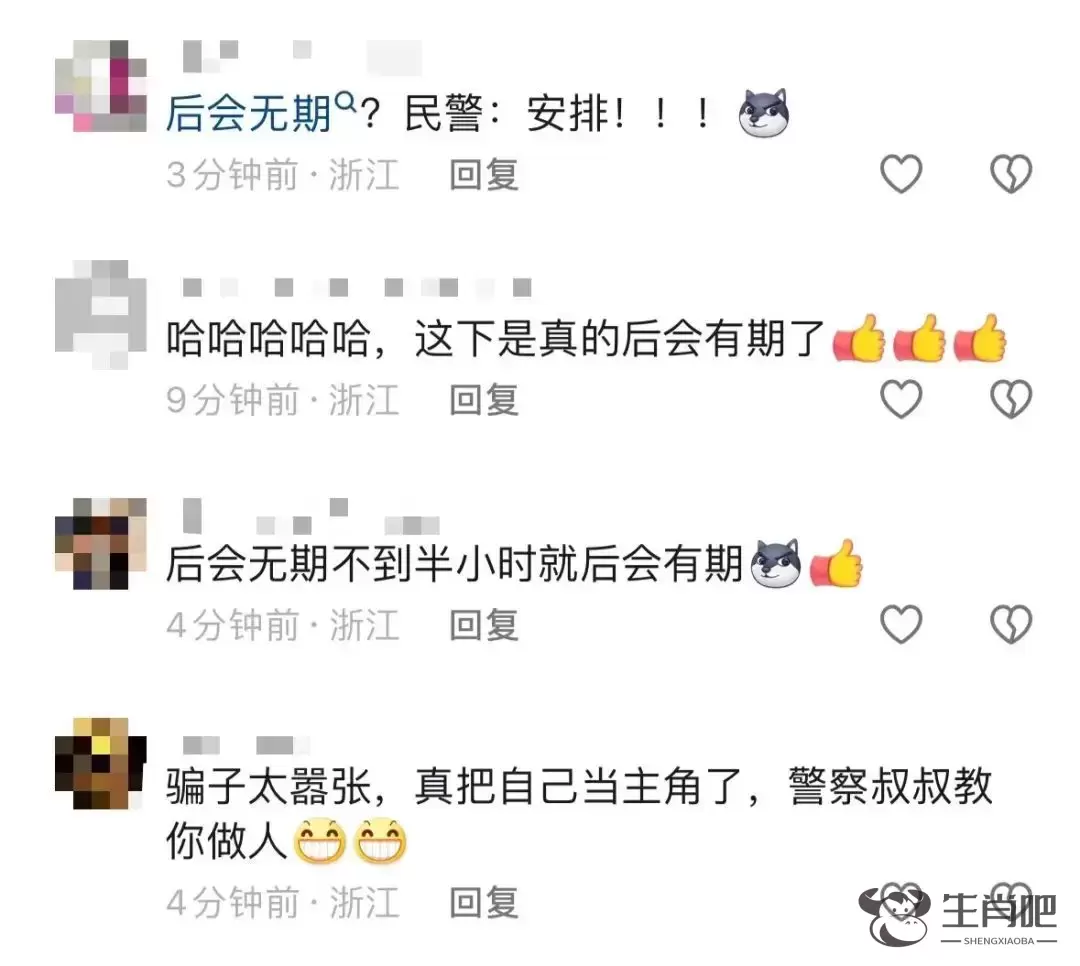Open fourth commenter's brown-yellow avatar
Screen dimensions: 1080x966
101,763
